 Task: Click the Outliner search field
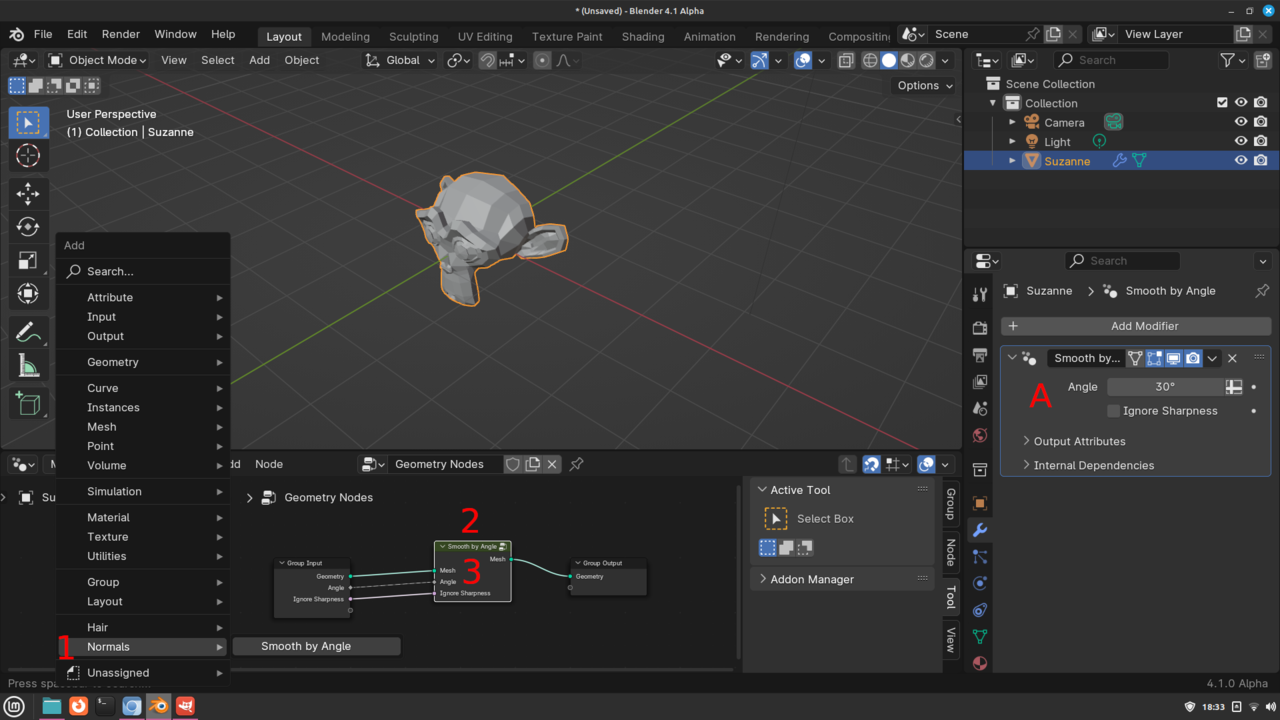(x=1111, y=60)
